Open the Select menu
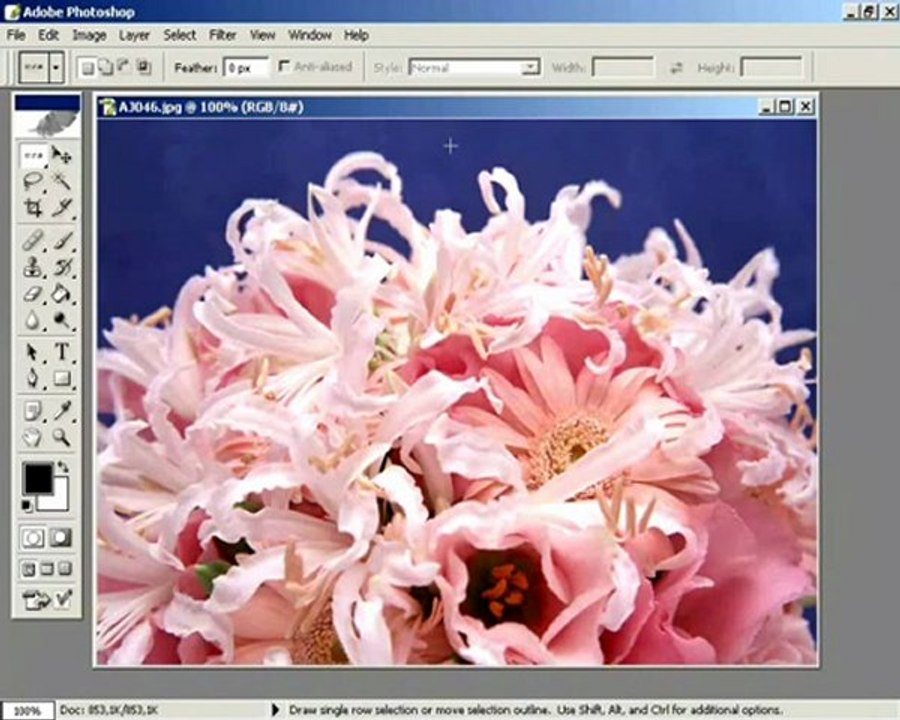 [180, 35]
